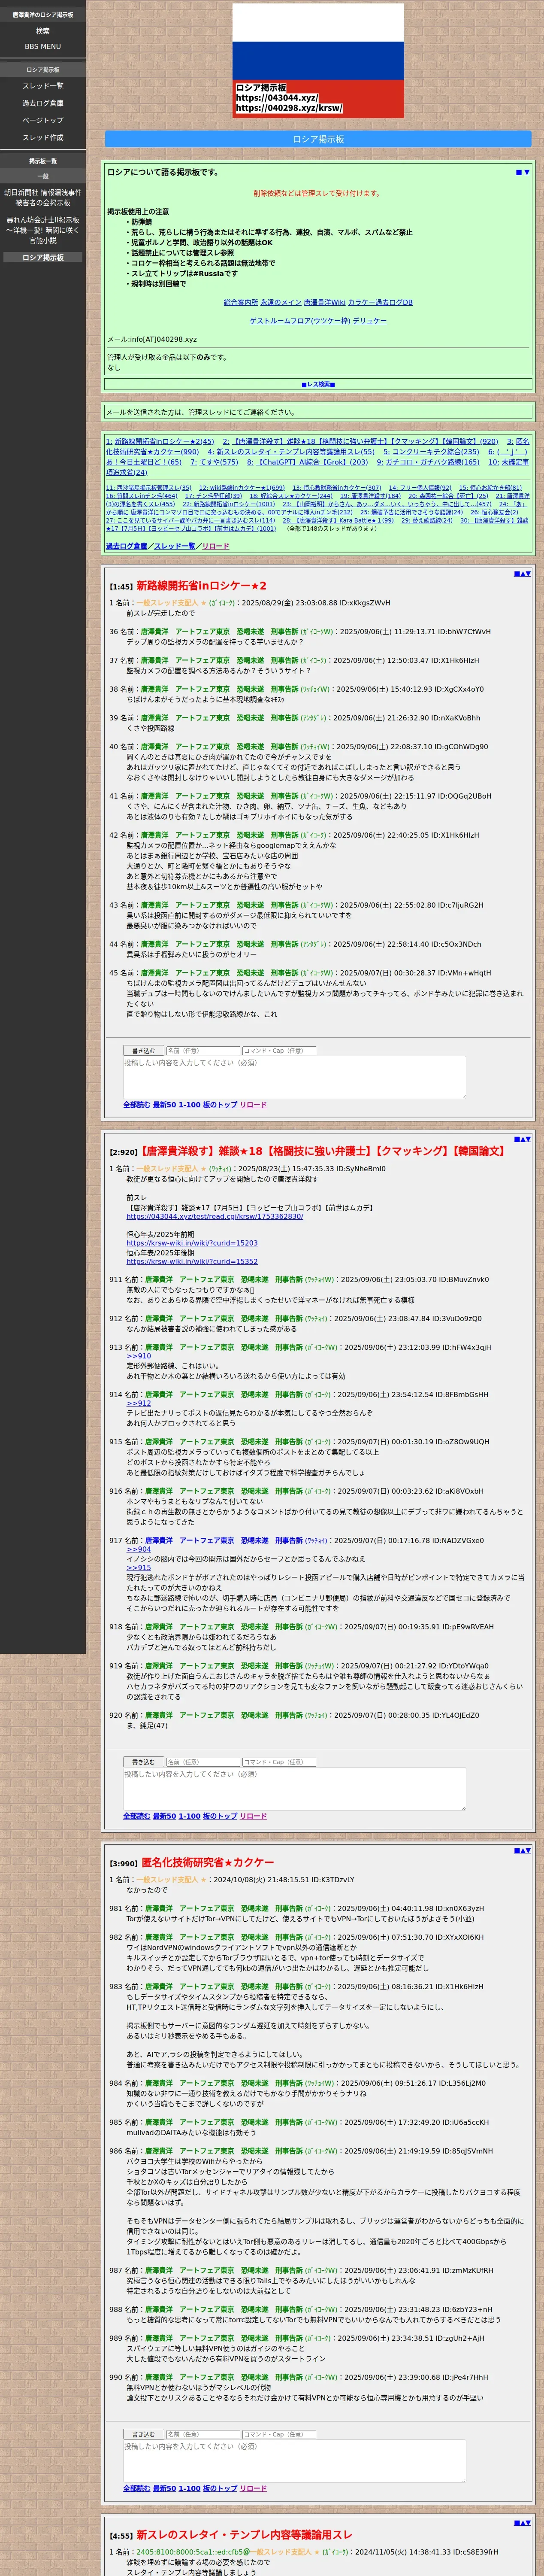This screenshot has width=544, height=2576.
Task: Click the ▼ icon in the board info box
Action: coord(527,172)
